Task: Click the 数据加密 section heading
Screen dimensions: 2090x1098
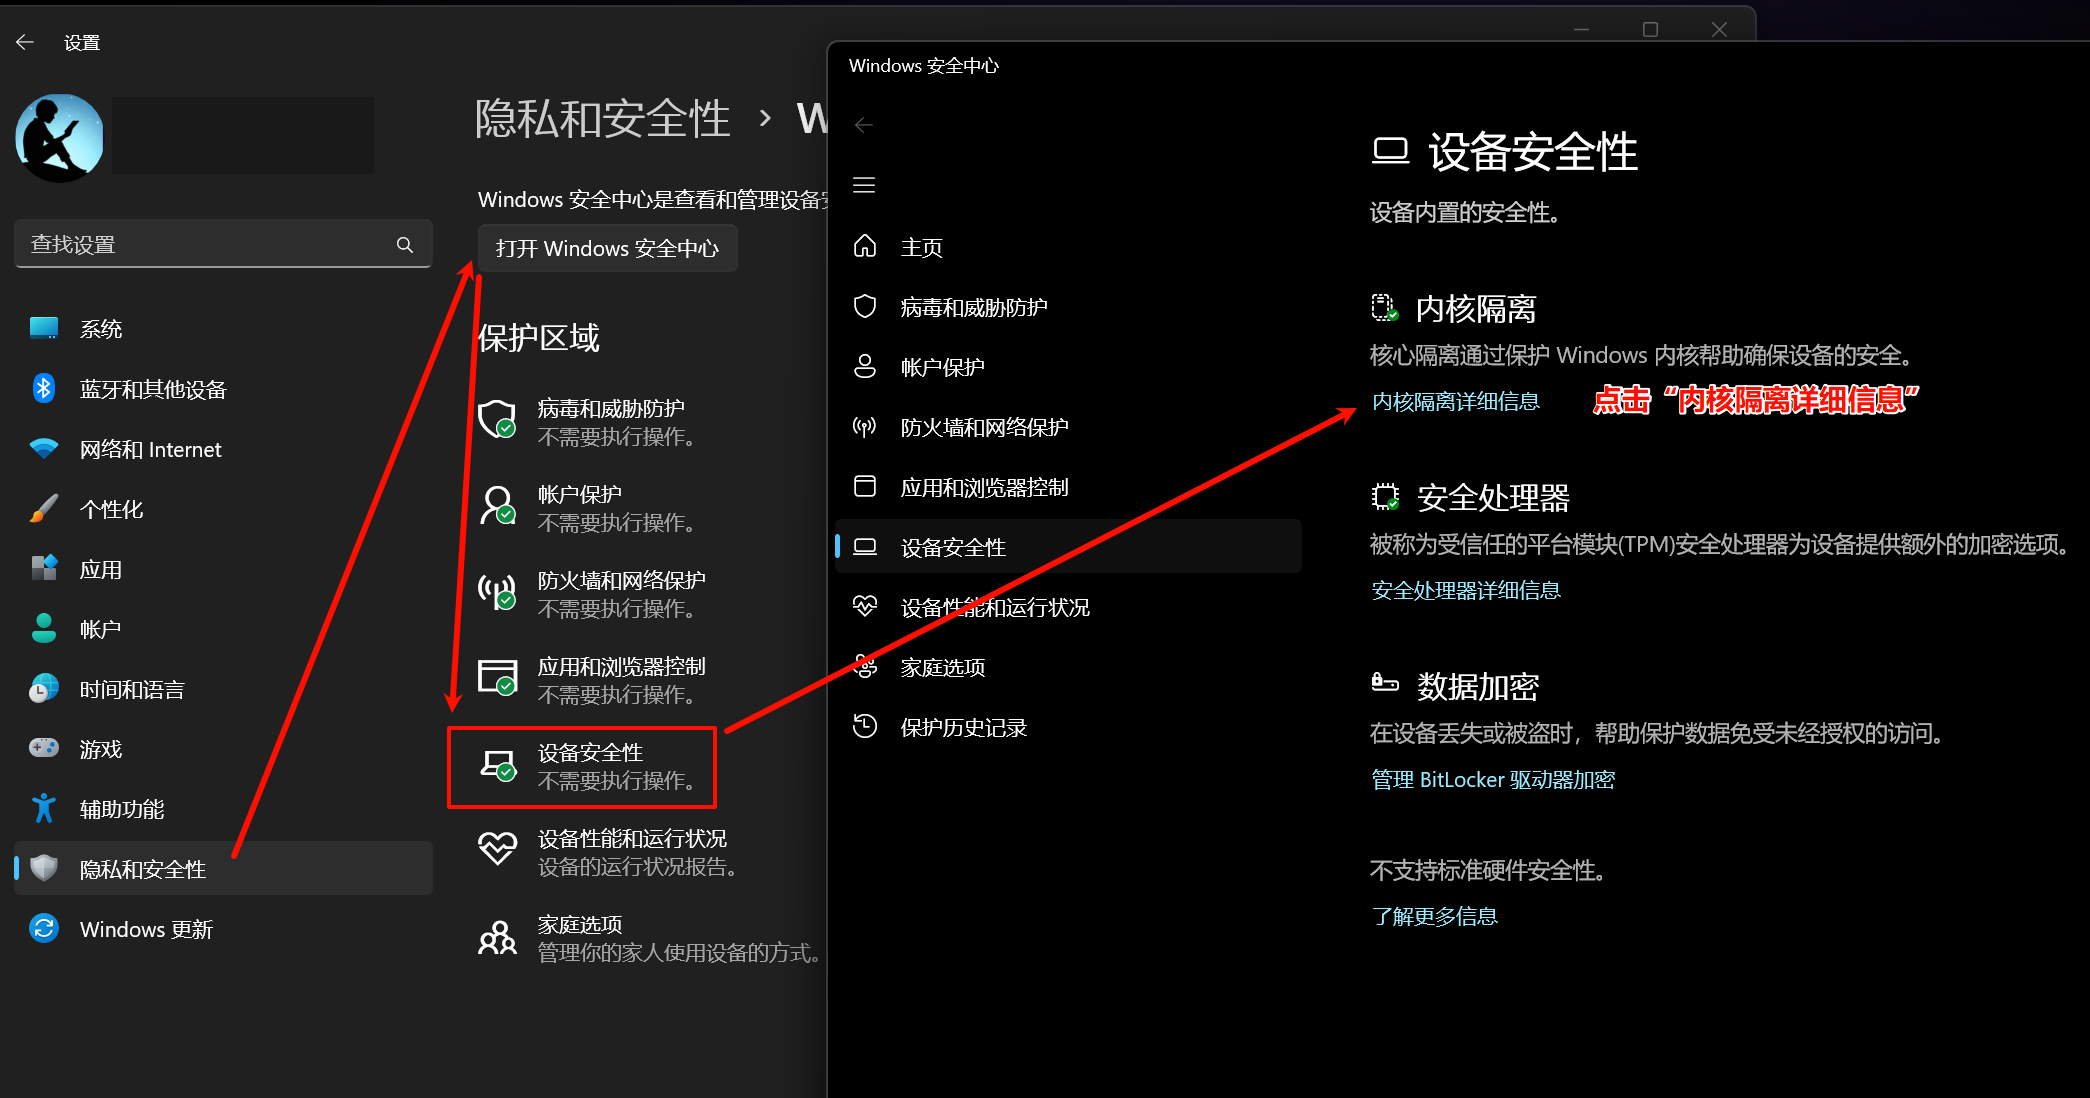Action: pos(1477,687)
